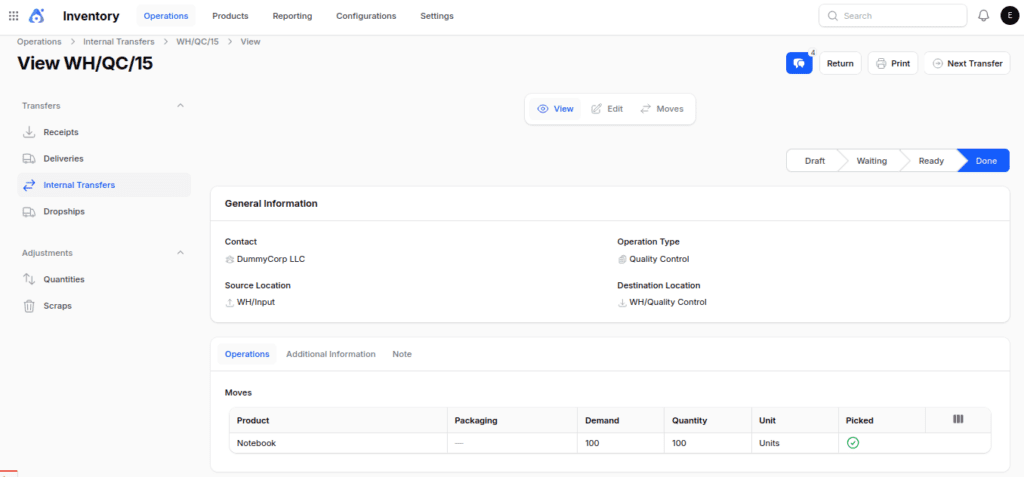Click the eye icon on View tab
The height and width of the screenshot is (477, 1024).
coord(542,109)
